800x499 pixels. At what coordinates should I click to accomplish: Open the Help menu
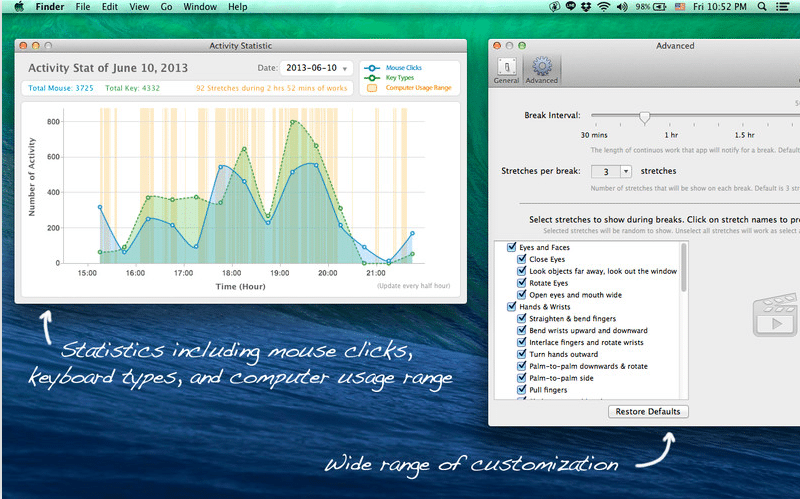(x=238, y=7)
